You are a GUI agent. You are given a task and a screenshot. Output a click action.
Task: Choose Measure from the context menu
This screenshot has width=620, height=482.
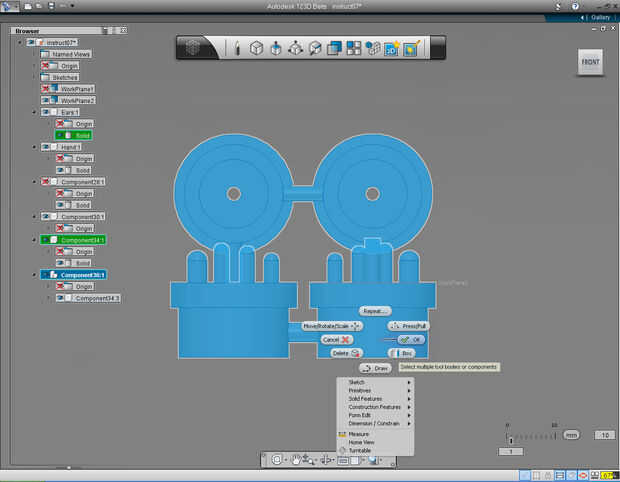point(359,434)
